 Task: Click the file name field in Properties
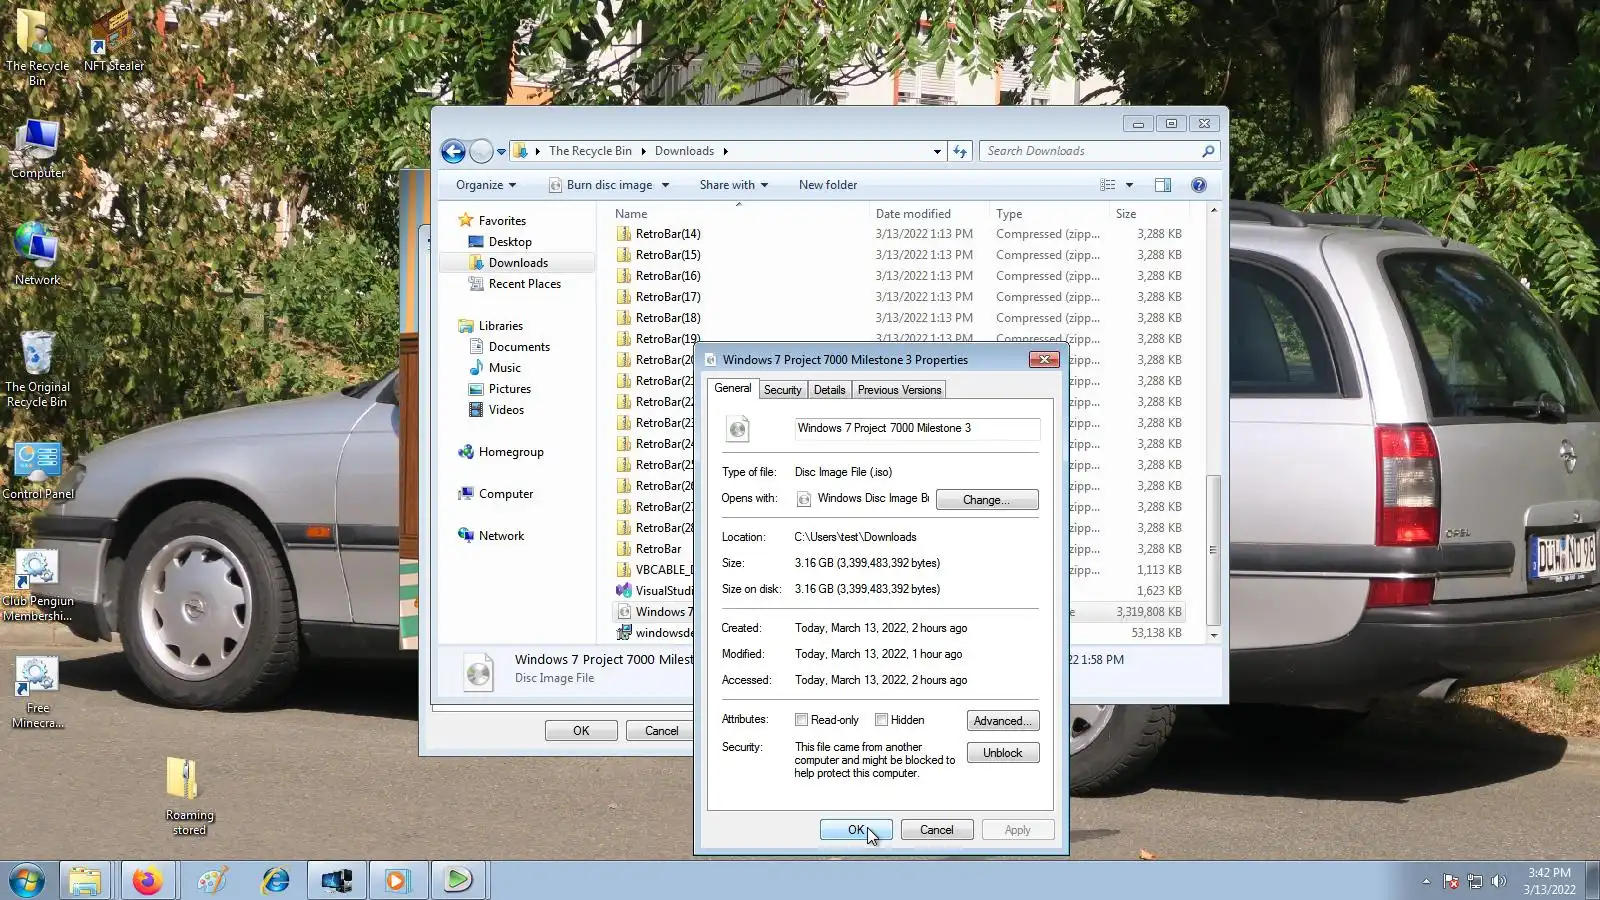click(917, 428)
